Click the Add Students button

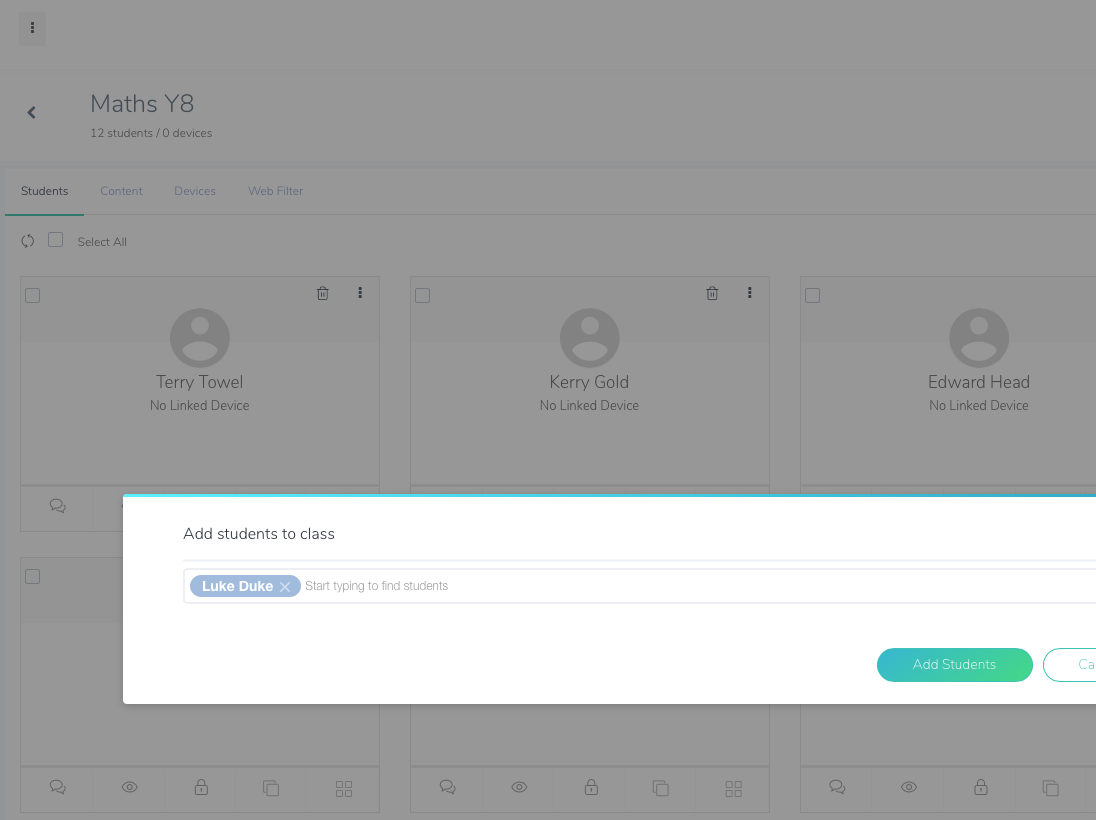[954, 665]
